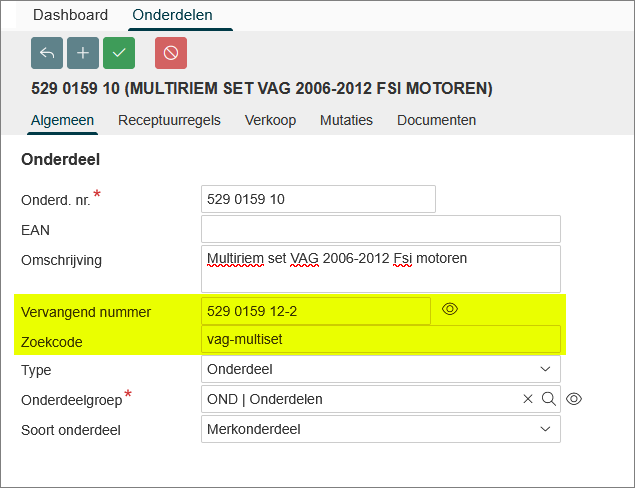
Task: Click in the Omschrijving text area
Action: [380, 269]
